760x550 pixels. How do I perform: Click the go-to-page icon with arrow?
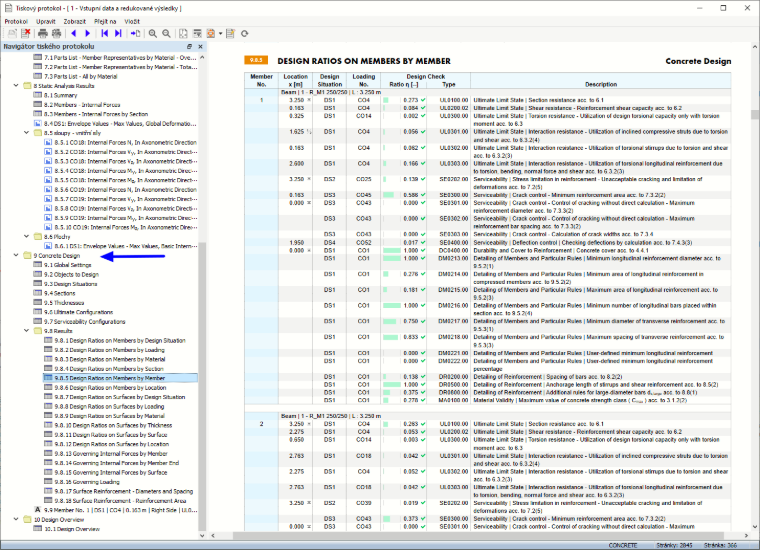135,33
